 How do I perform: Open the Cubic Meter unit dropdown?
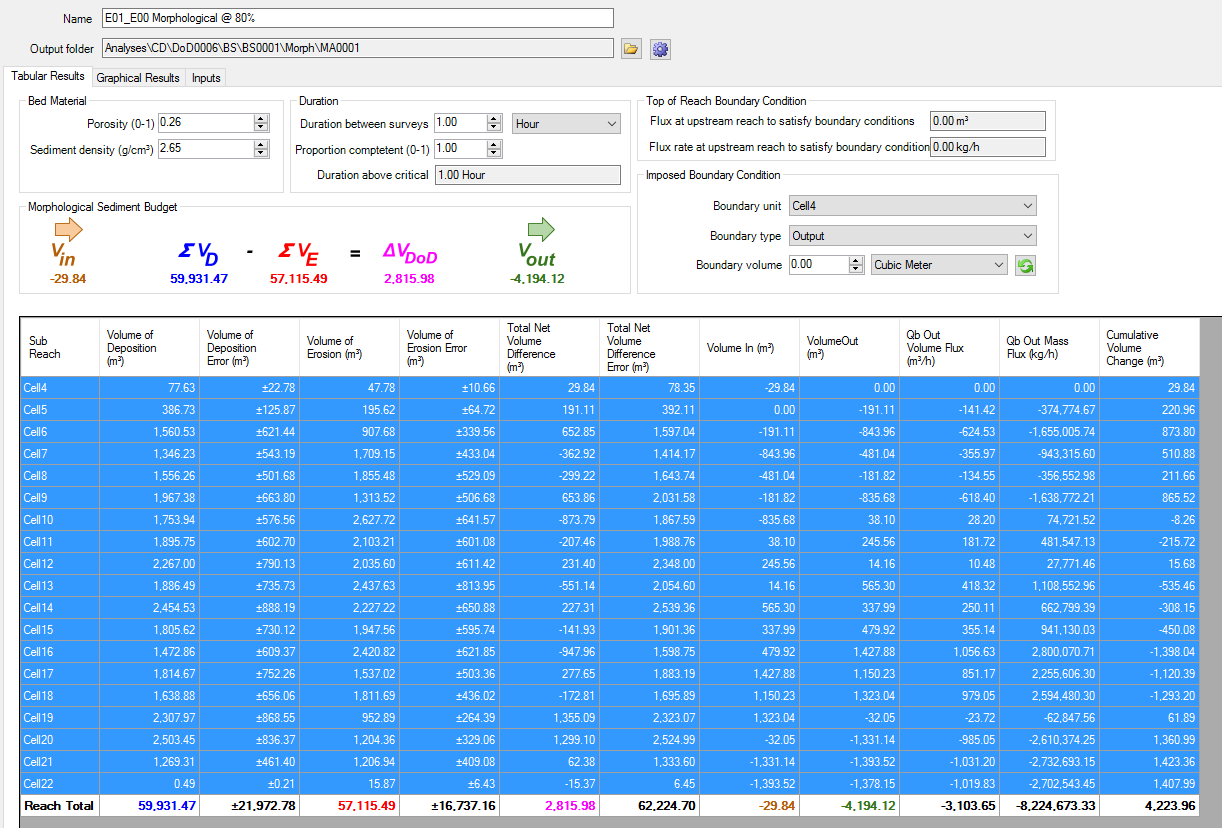click(x=939, y=265)
